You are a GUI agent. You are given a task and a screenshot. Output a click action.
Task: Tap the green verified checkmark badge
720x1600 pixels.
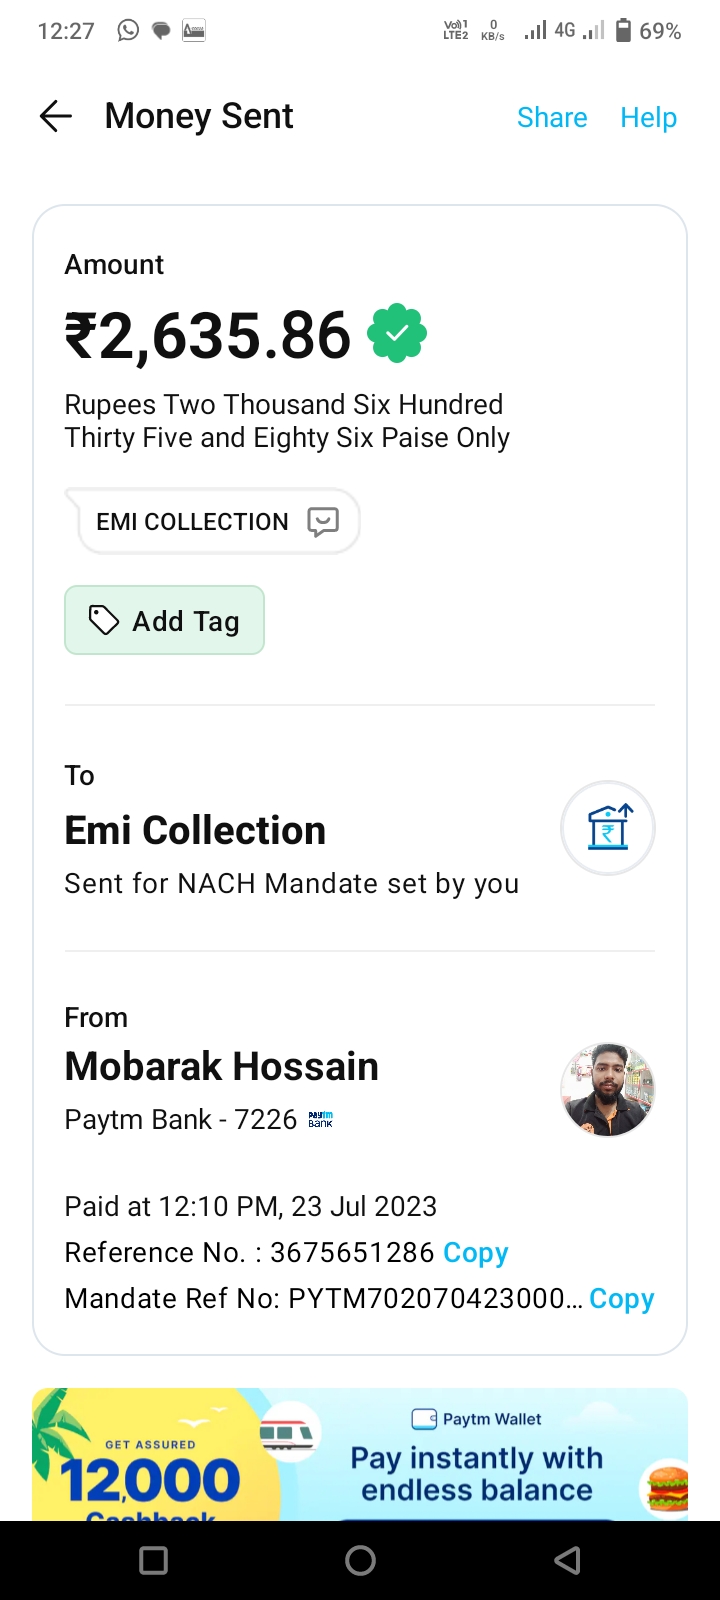pyautogui.click(x=397, y=334)
